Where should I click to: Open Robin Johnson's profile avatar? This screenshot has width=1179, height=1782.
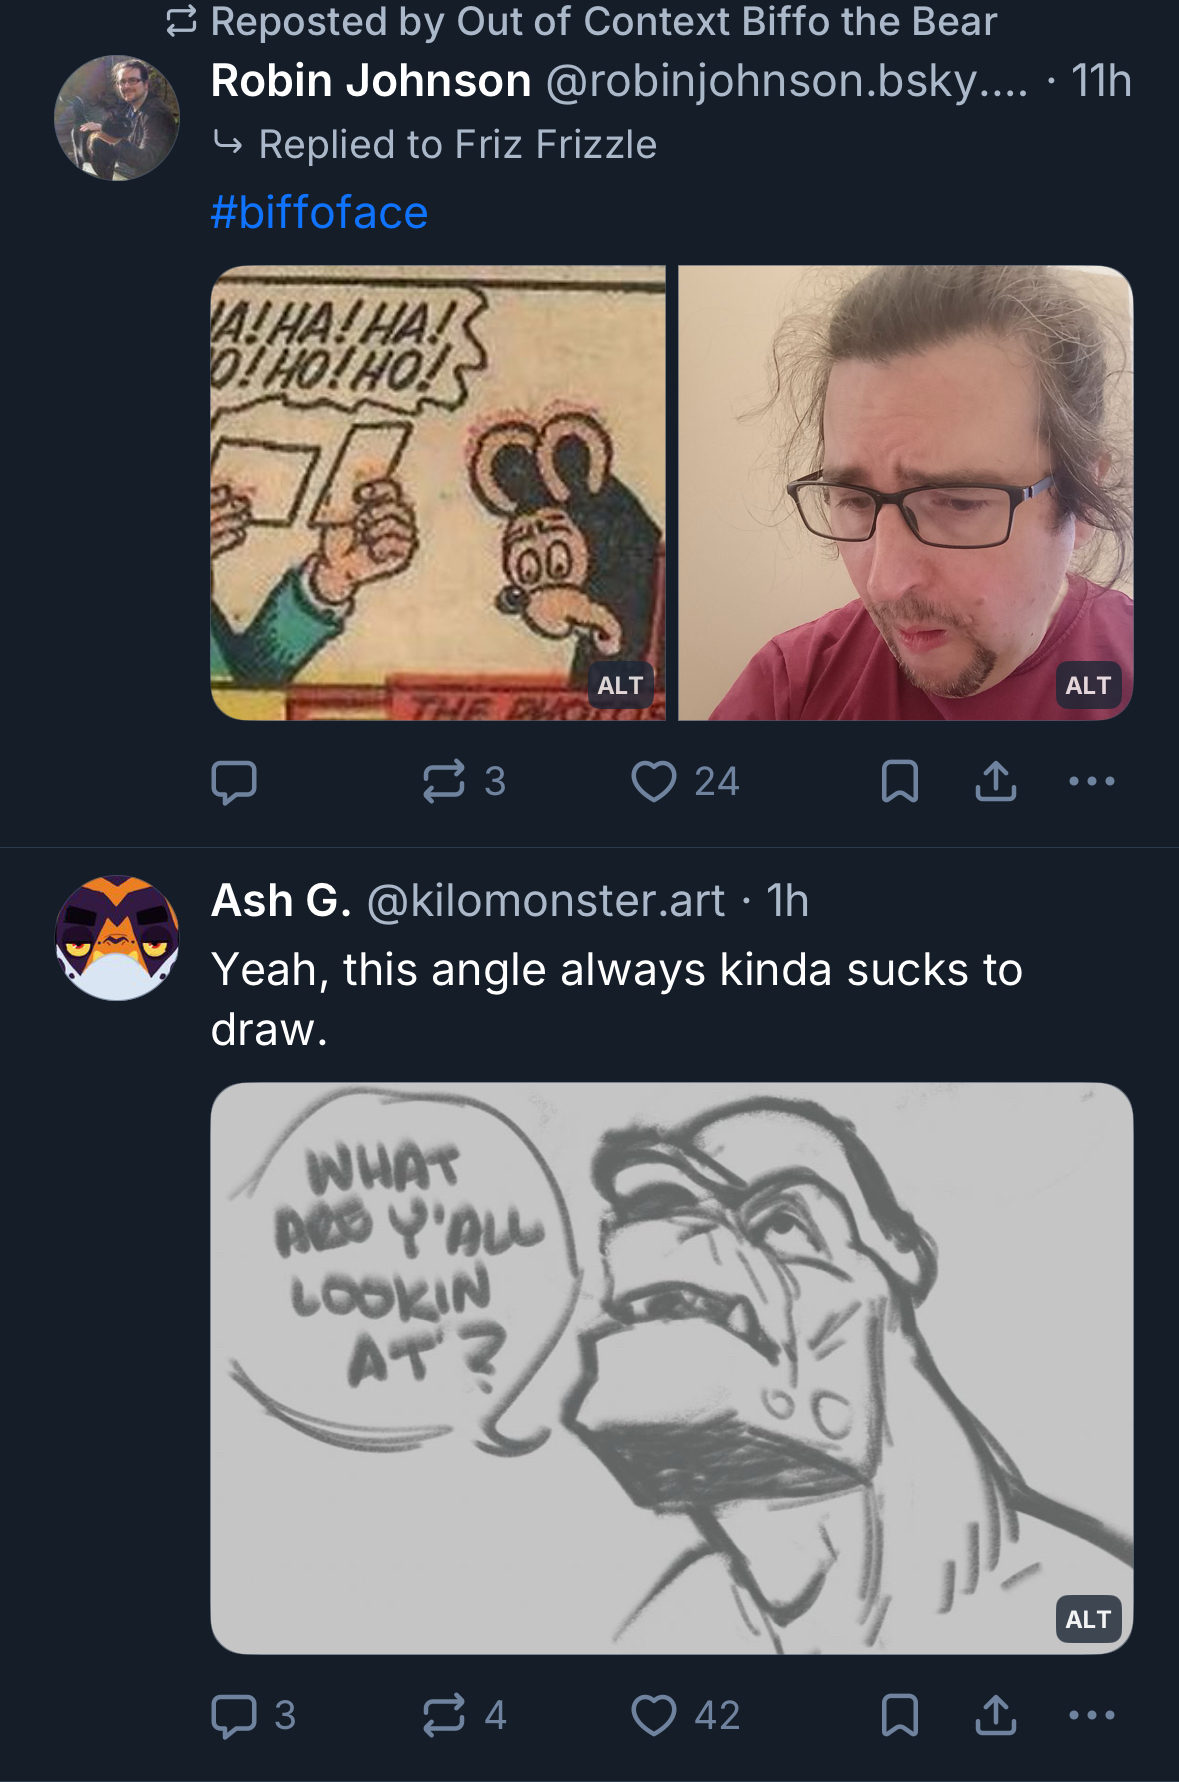[117, 118]
